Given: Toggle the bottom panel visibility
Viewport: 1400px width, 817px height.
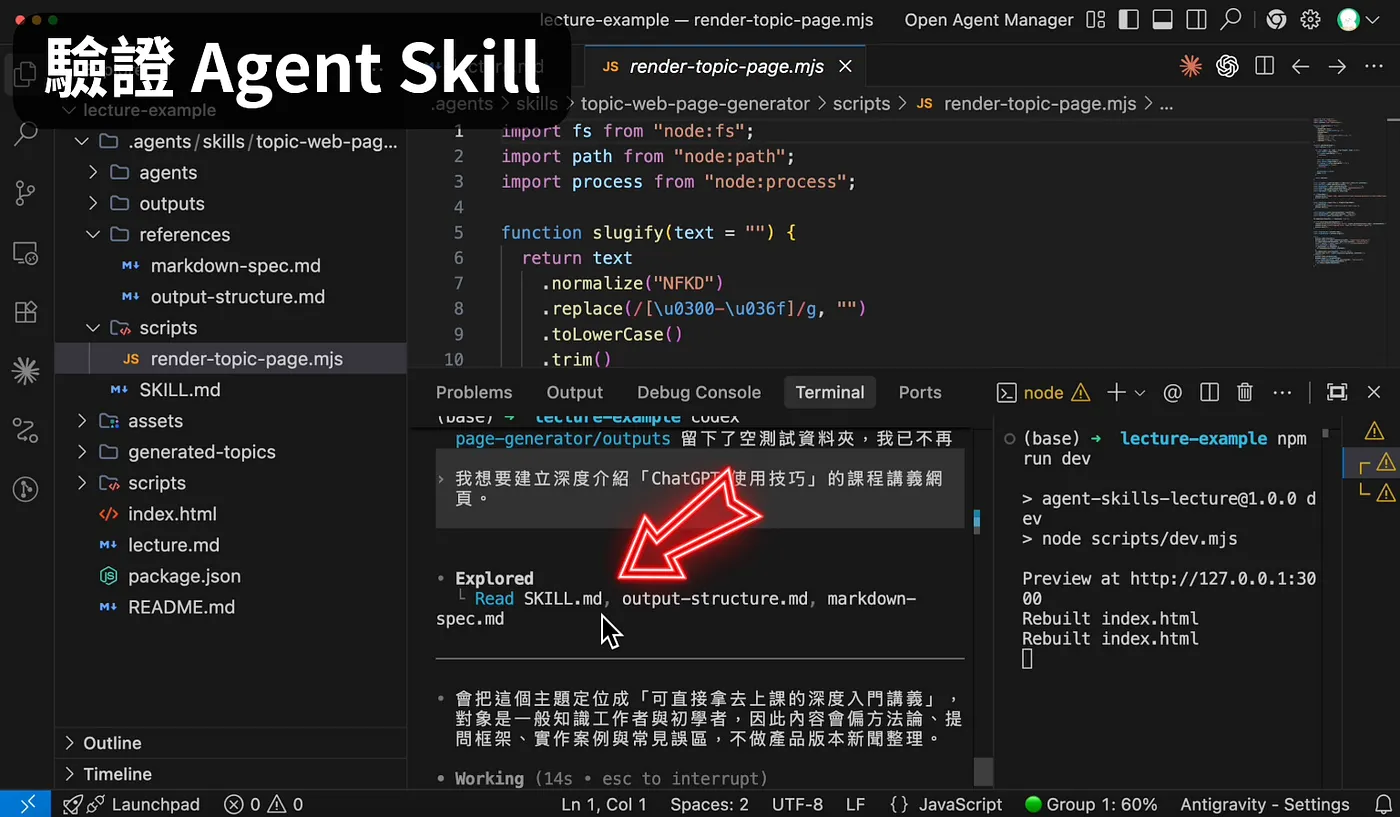Looking at the screenshot, I should 1162,20.
